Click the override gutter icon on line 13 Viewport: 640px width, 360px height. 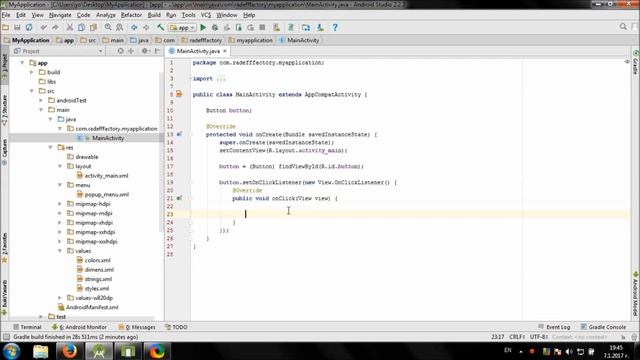(179, 134)
